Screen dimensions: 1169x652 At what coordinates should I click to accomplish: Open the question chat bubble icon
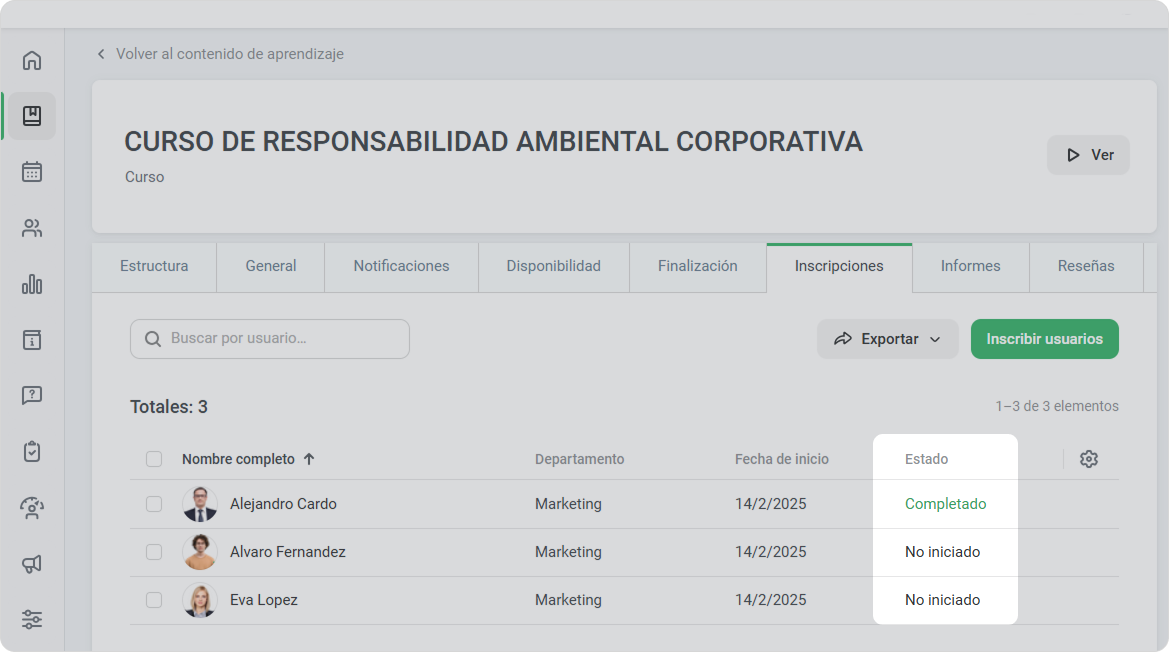pos(32,396)
